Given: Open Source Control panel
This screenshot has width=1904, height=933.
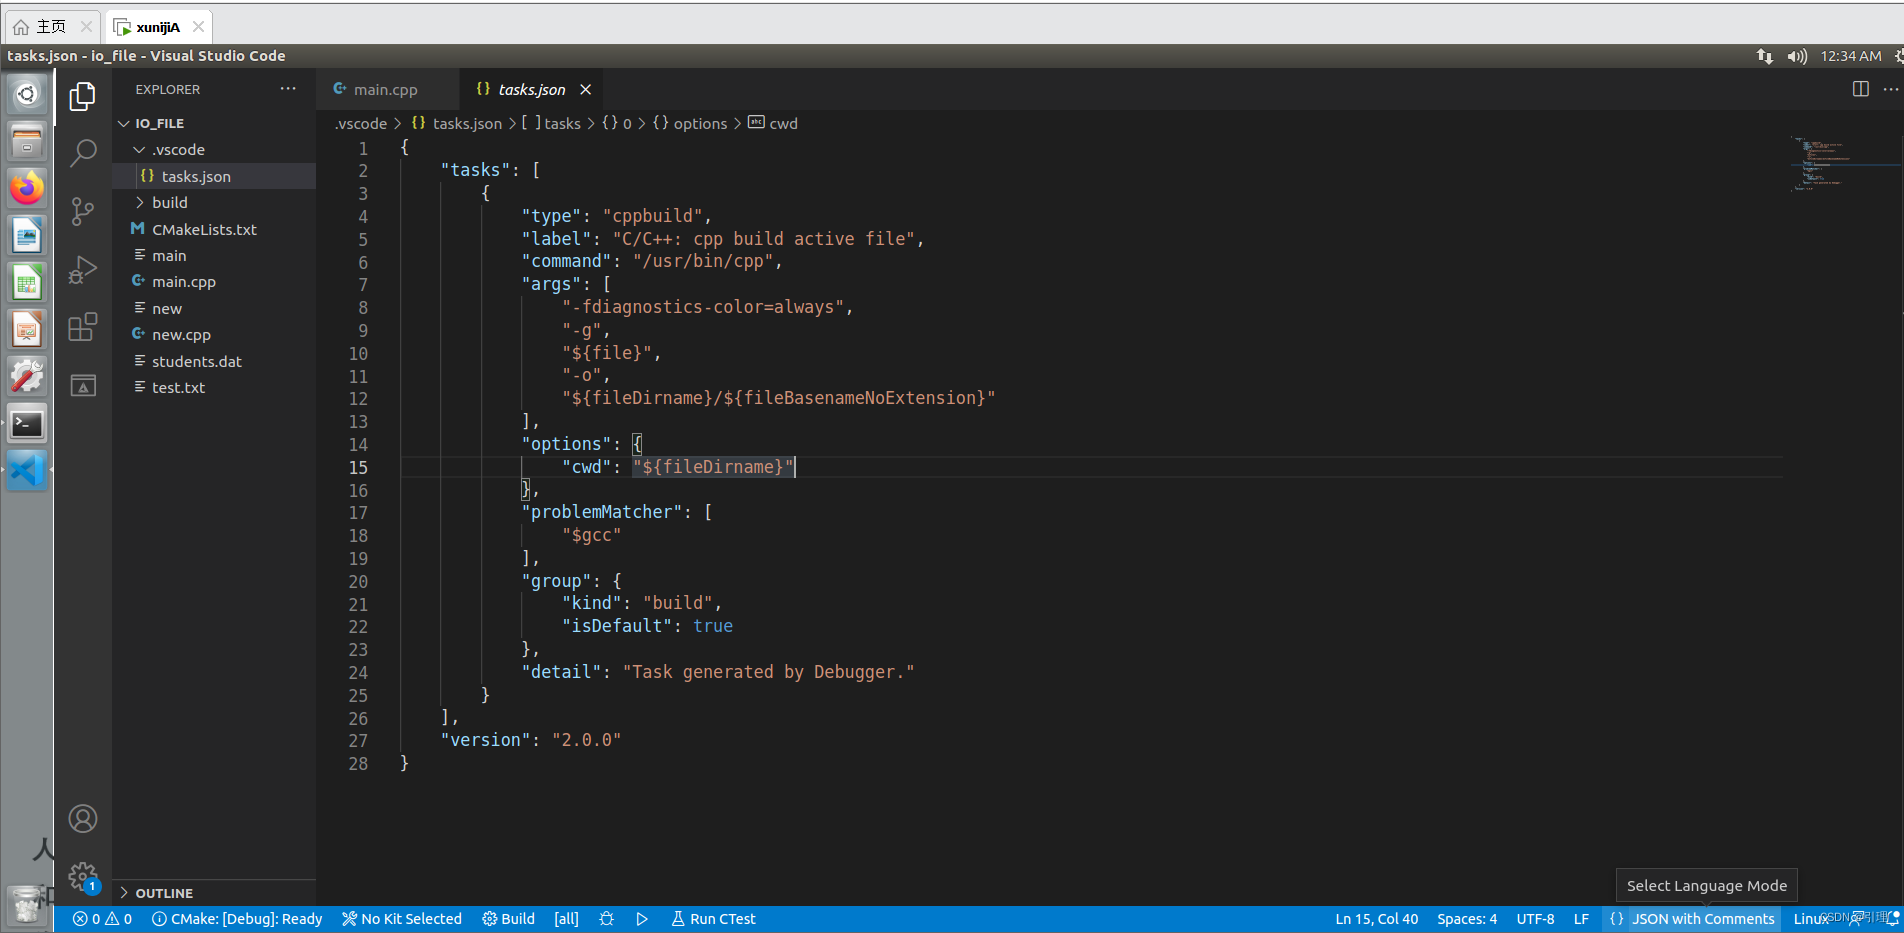Looking at the screenshot, I should [84, 211].
